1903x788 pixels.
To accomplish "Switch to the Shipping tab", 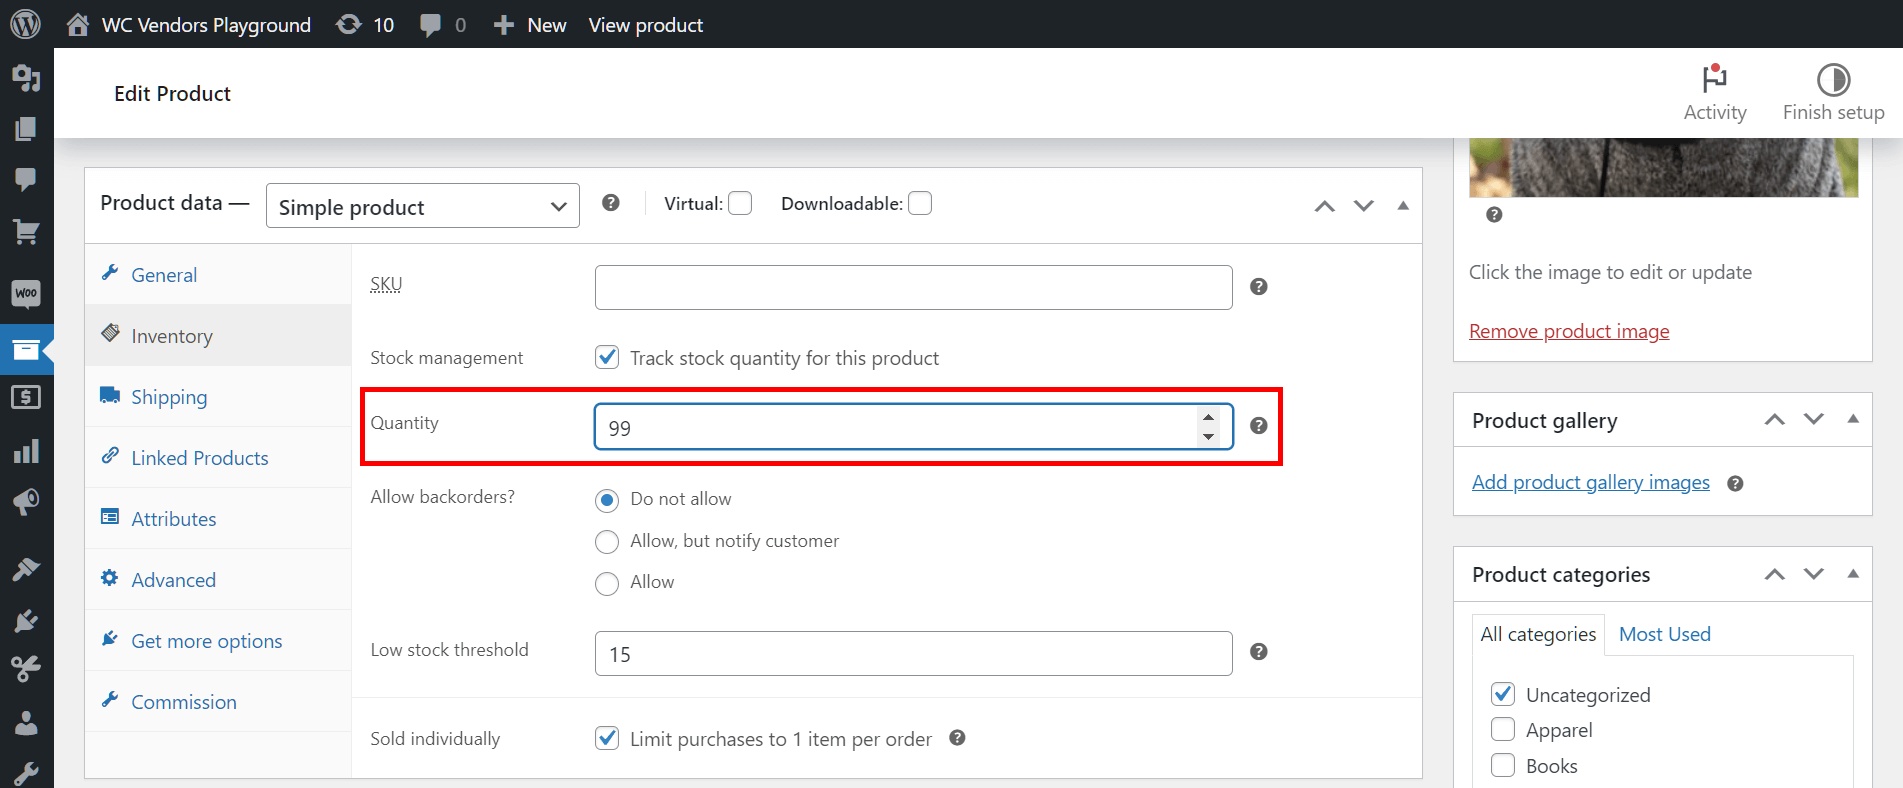I will point(169,397).
